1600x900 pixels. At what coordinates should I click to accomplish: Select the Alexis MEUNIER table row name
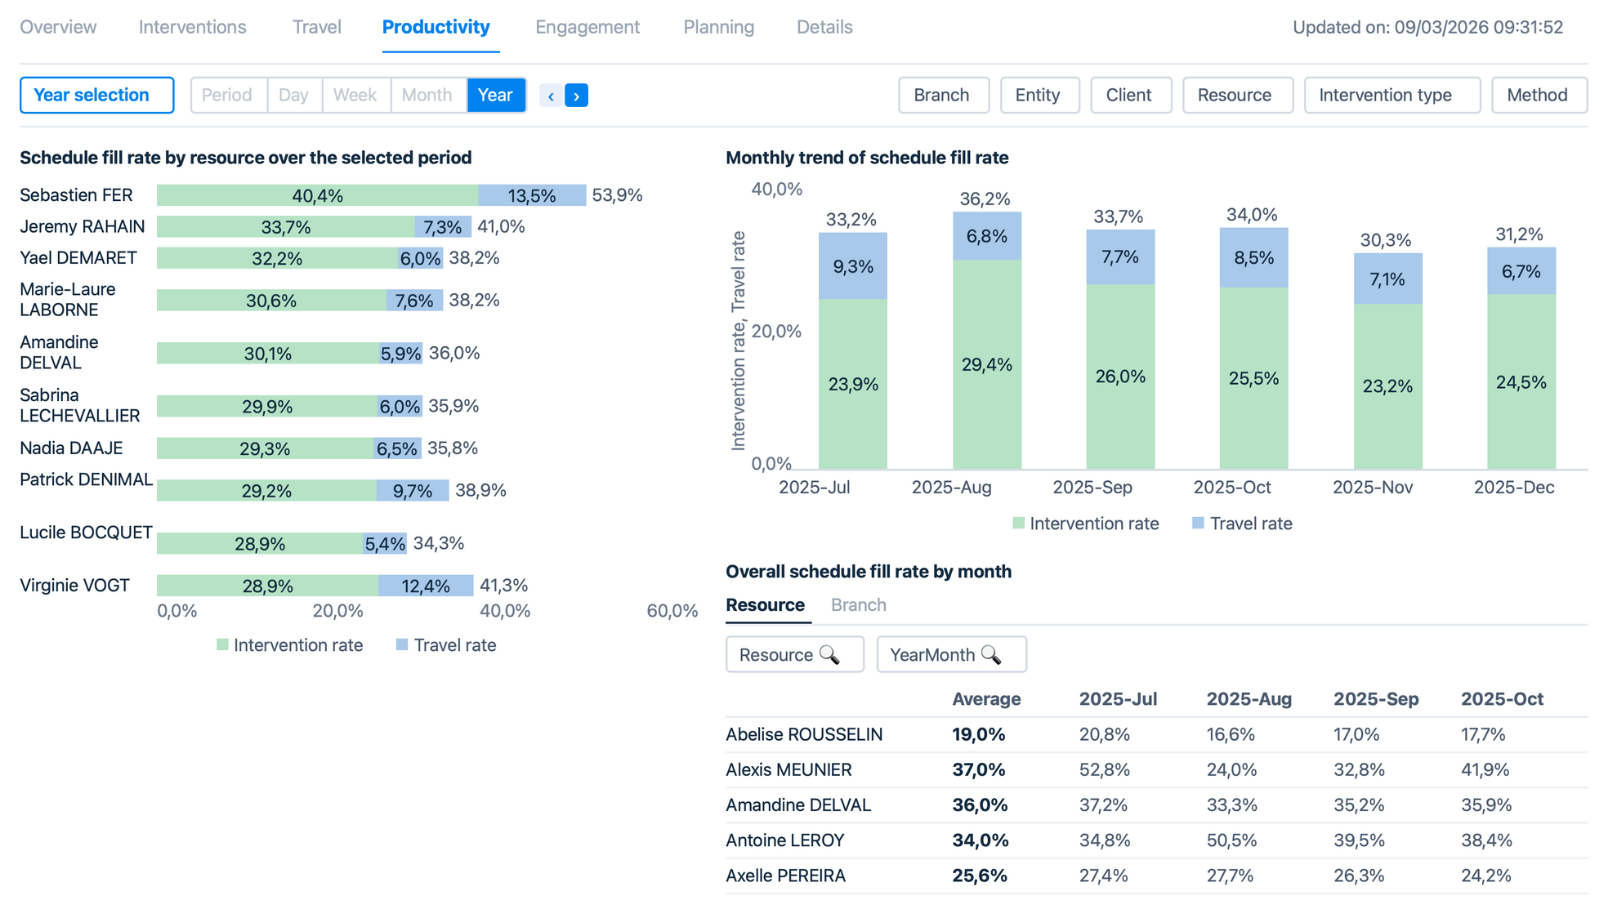point(789,770)
